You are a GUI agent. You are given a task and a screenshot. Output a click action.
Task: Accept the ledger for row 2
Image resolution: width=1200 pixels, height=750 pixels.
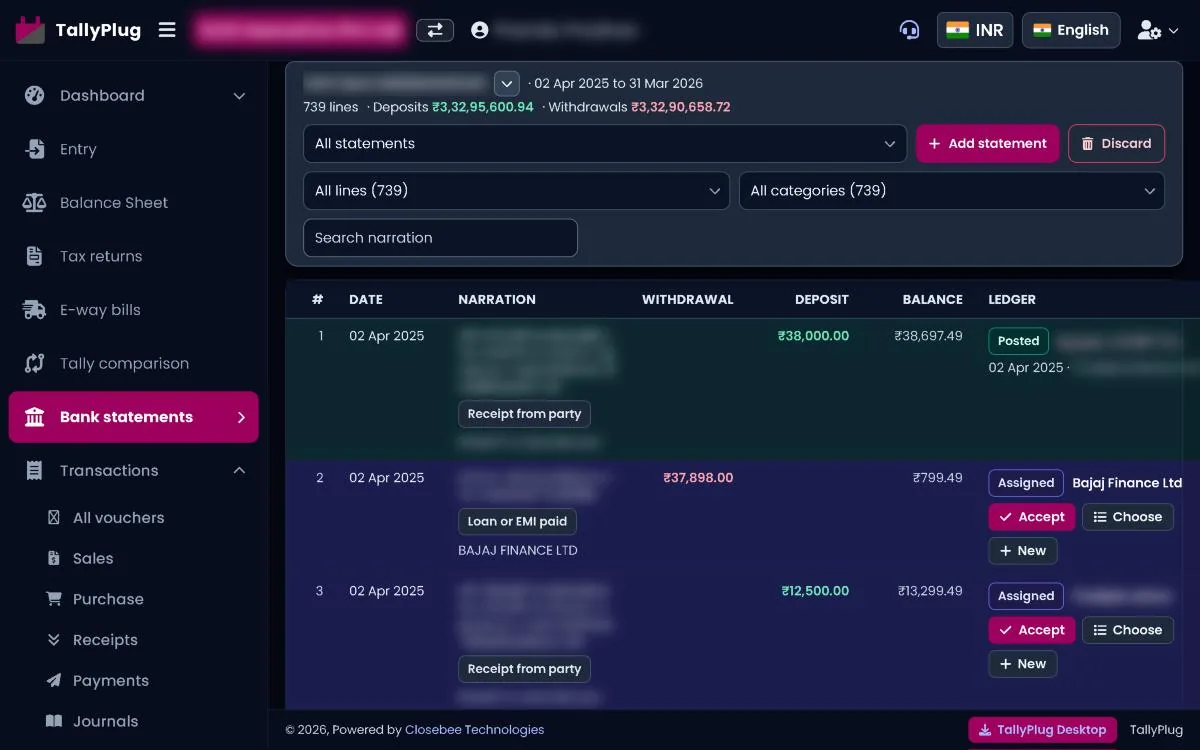point(1032,517)
